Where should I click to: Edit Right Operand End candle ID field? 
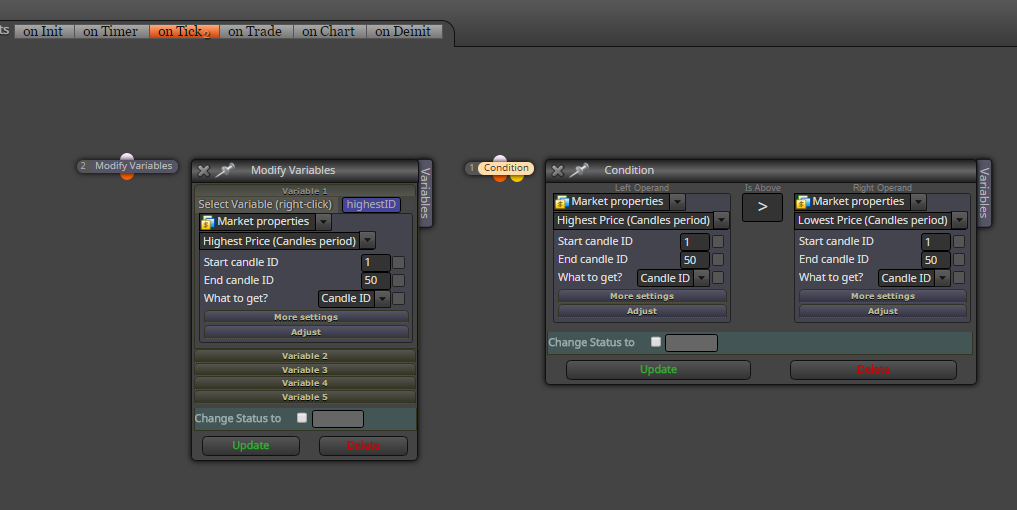[935, 260]
